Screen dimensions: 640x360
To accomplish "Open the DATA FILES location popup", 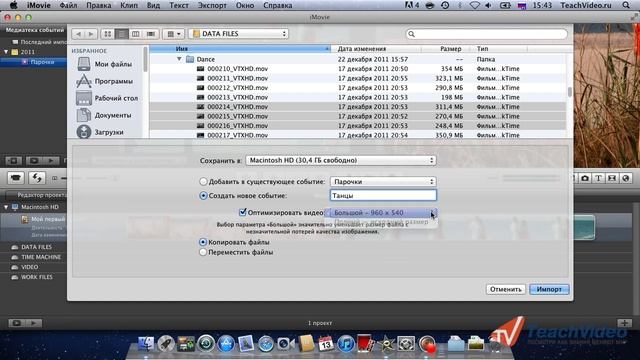I will click(x=238, y=34).
